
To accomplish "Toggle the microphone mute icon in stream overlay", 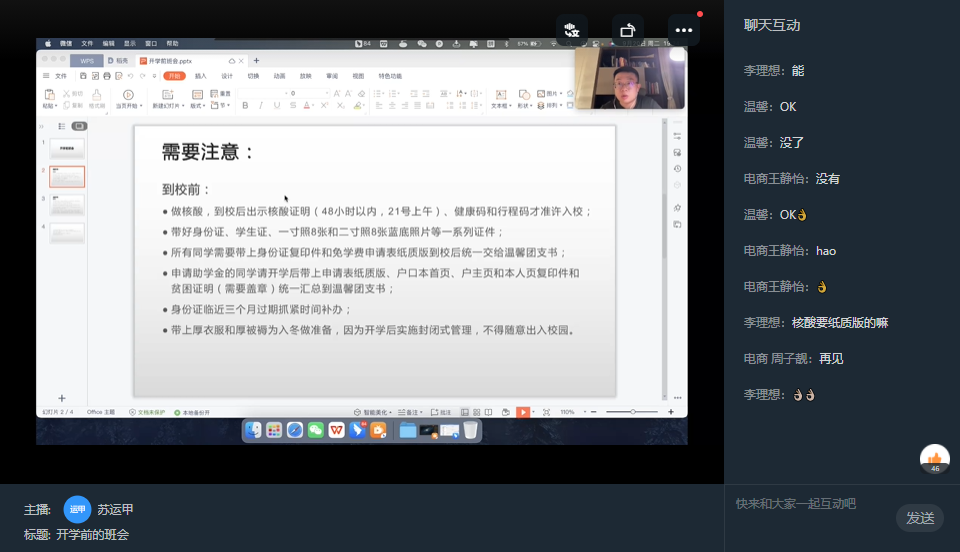I will [x=572, y=30].
